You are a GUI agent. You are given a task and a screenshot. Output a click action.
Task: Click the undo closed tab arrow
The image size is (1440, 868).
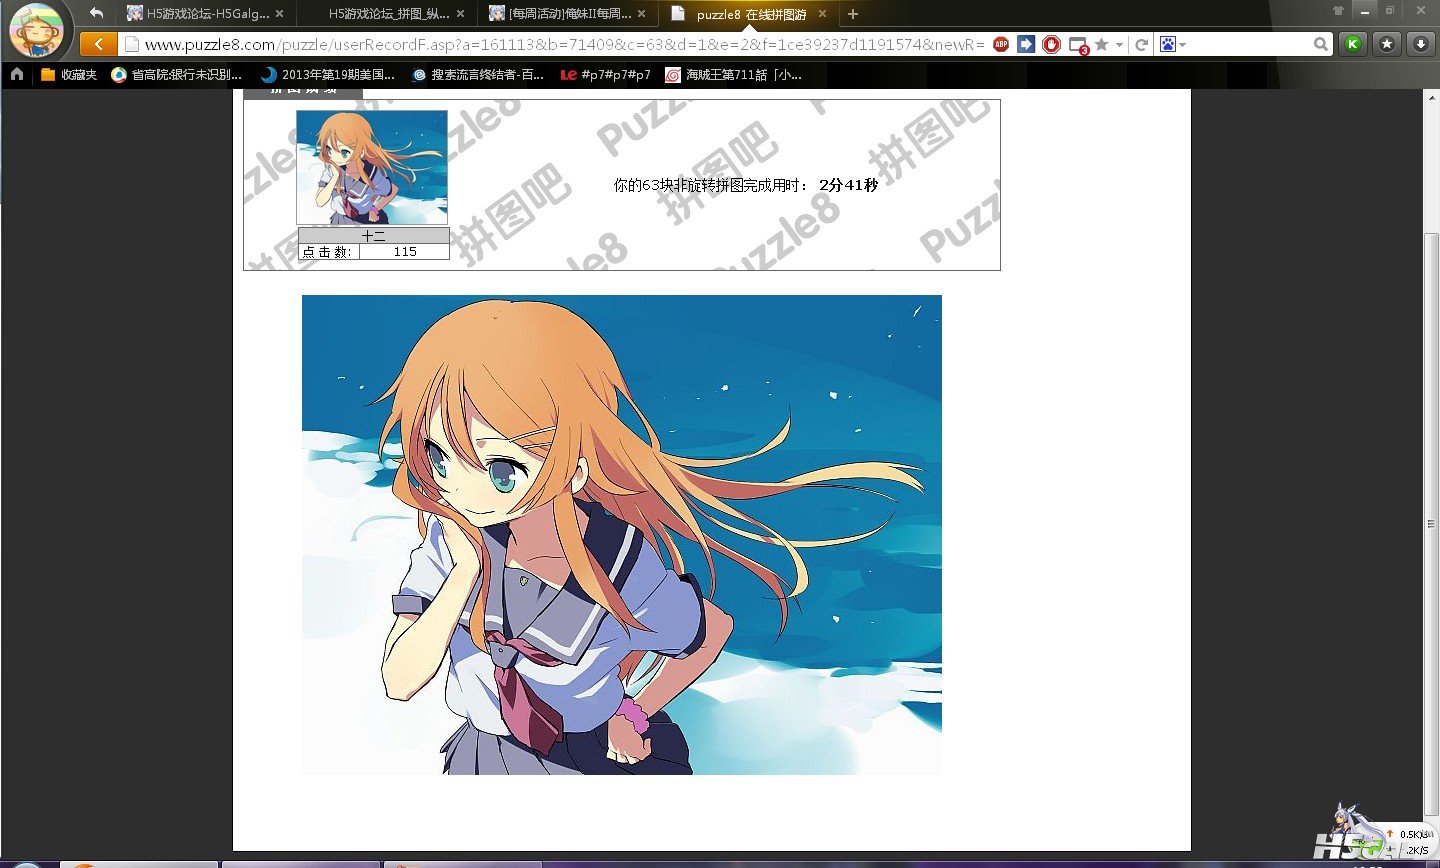(x=96, y=13)
